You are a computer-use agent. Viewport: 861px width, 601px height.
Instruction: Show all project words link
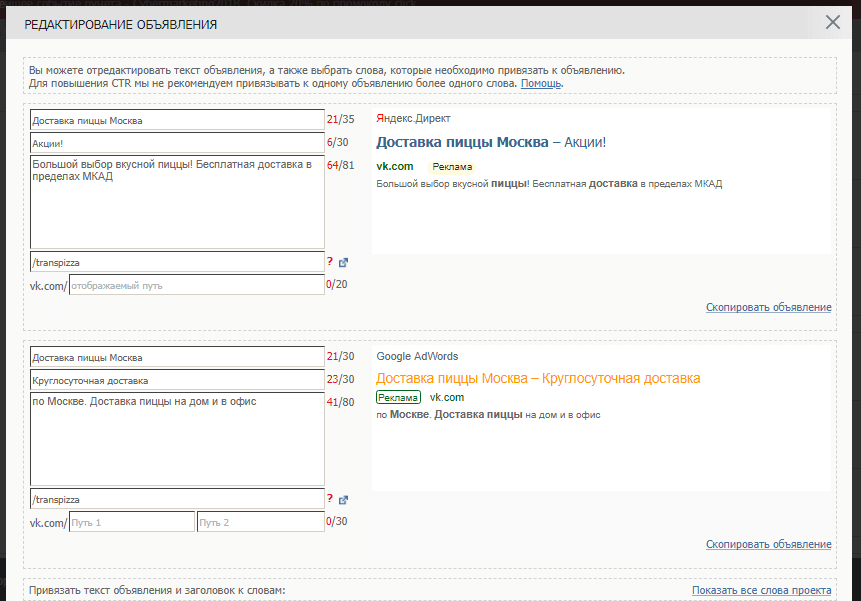pyautogui.click(x=761, y=591)
